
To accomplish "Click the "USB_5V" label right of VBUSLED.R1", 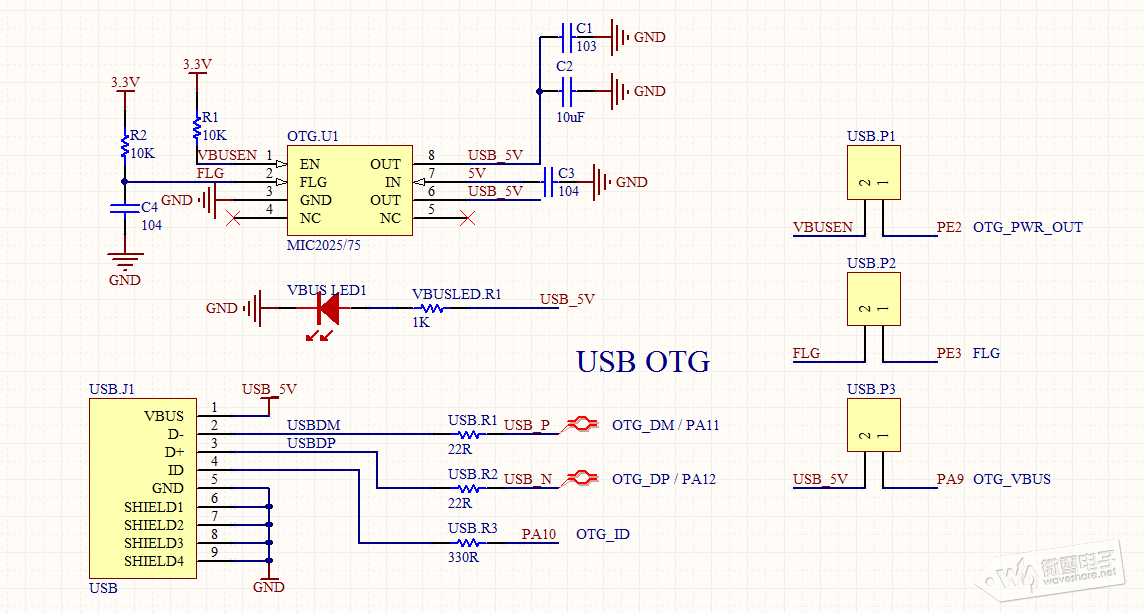I will (x=567, y=299).
